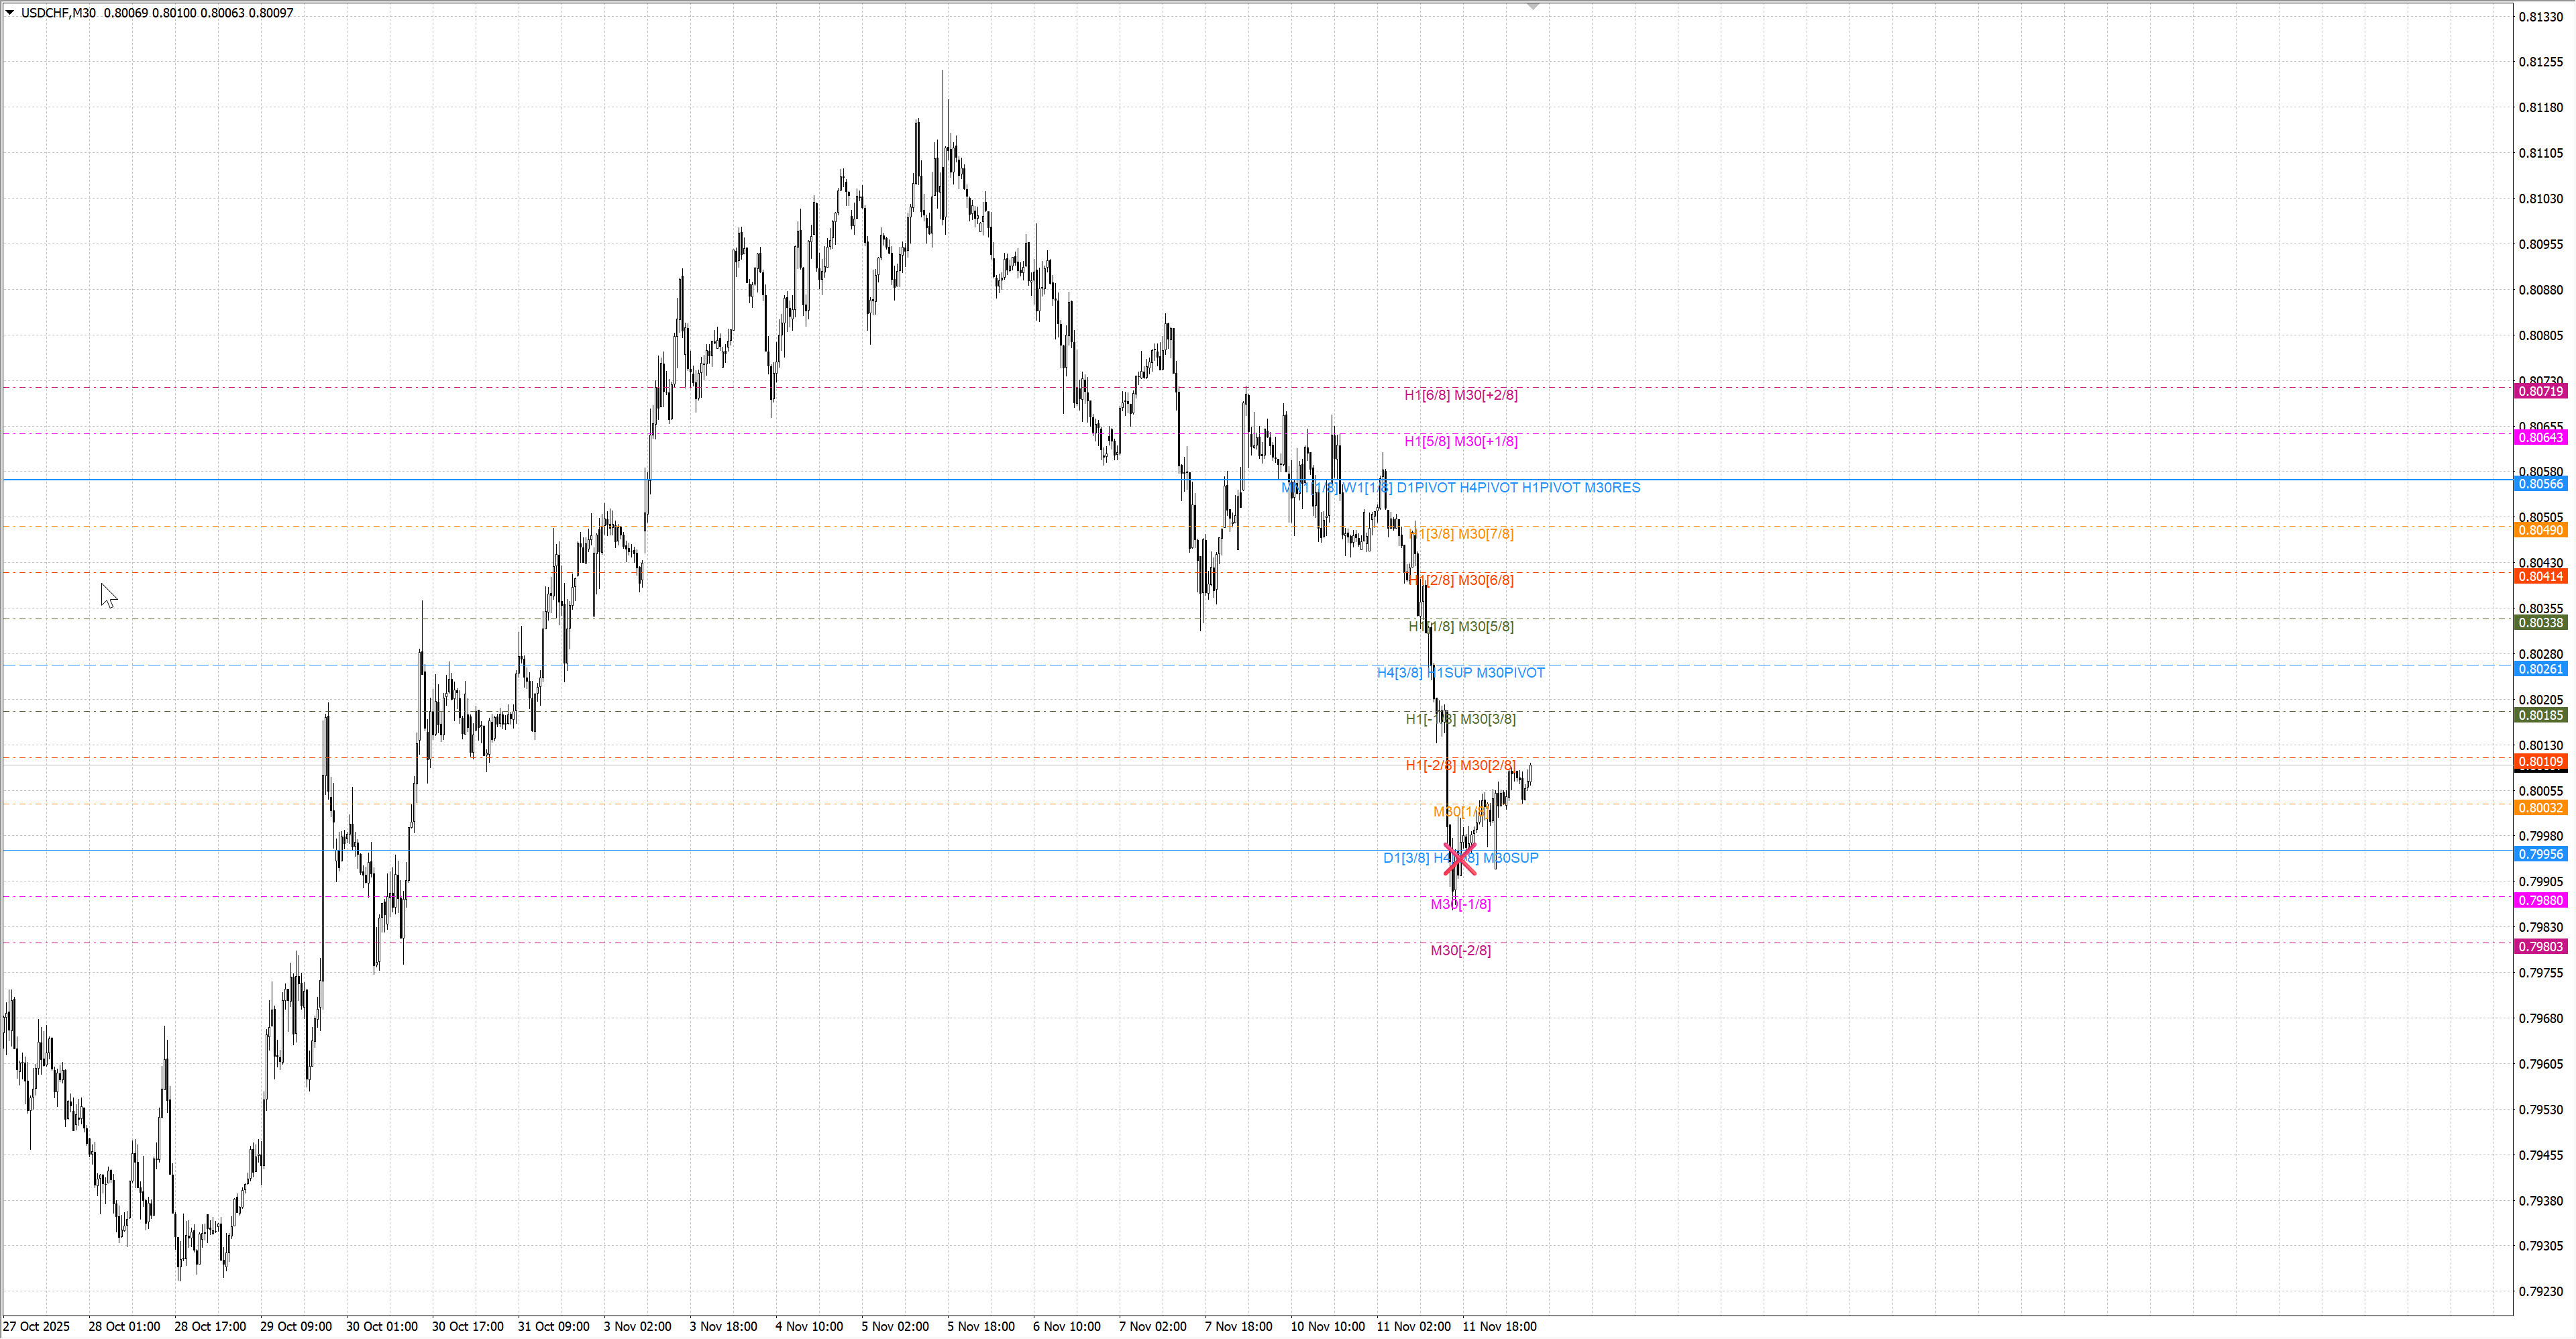Open the dropdown triangle beside USDCHF,M30

pos(10,13)
